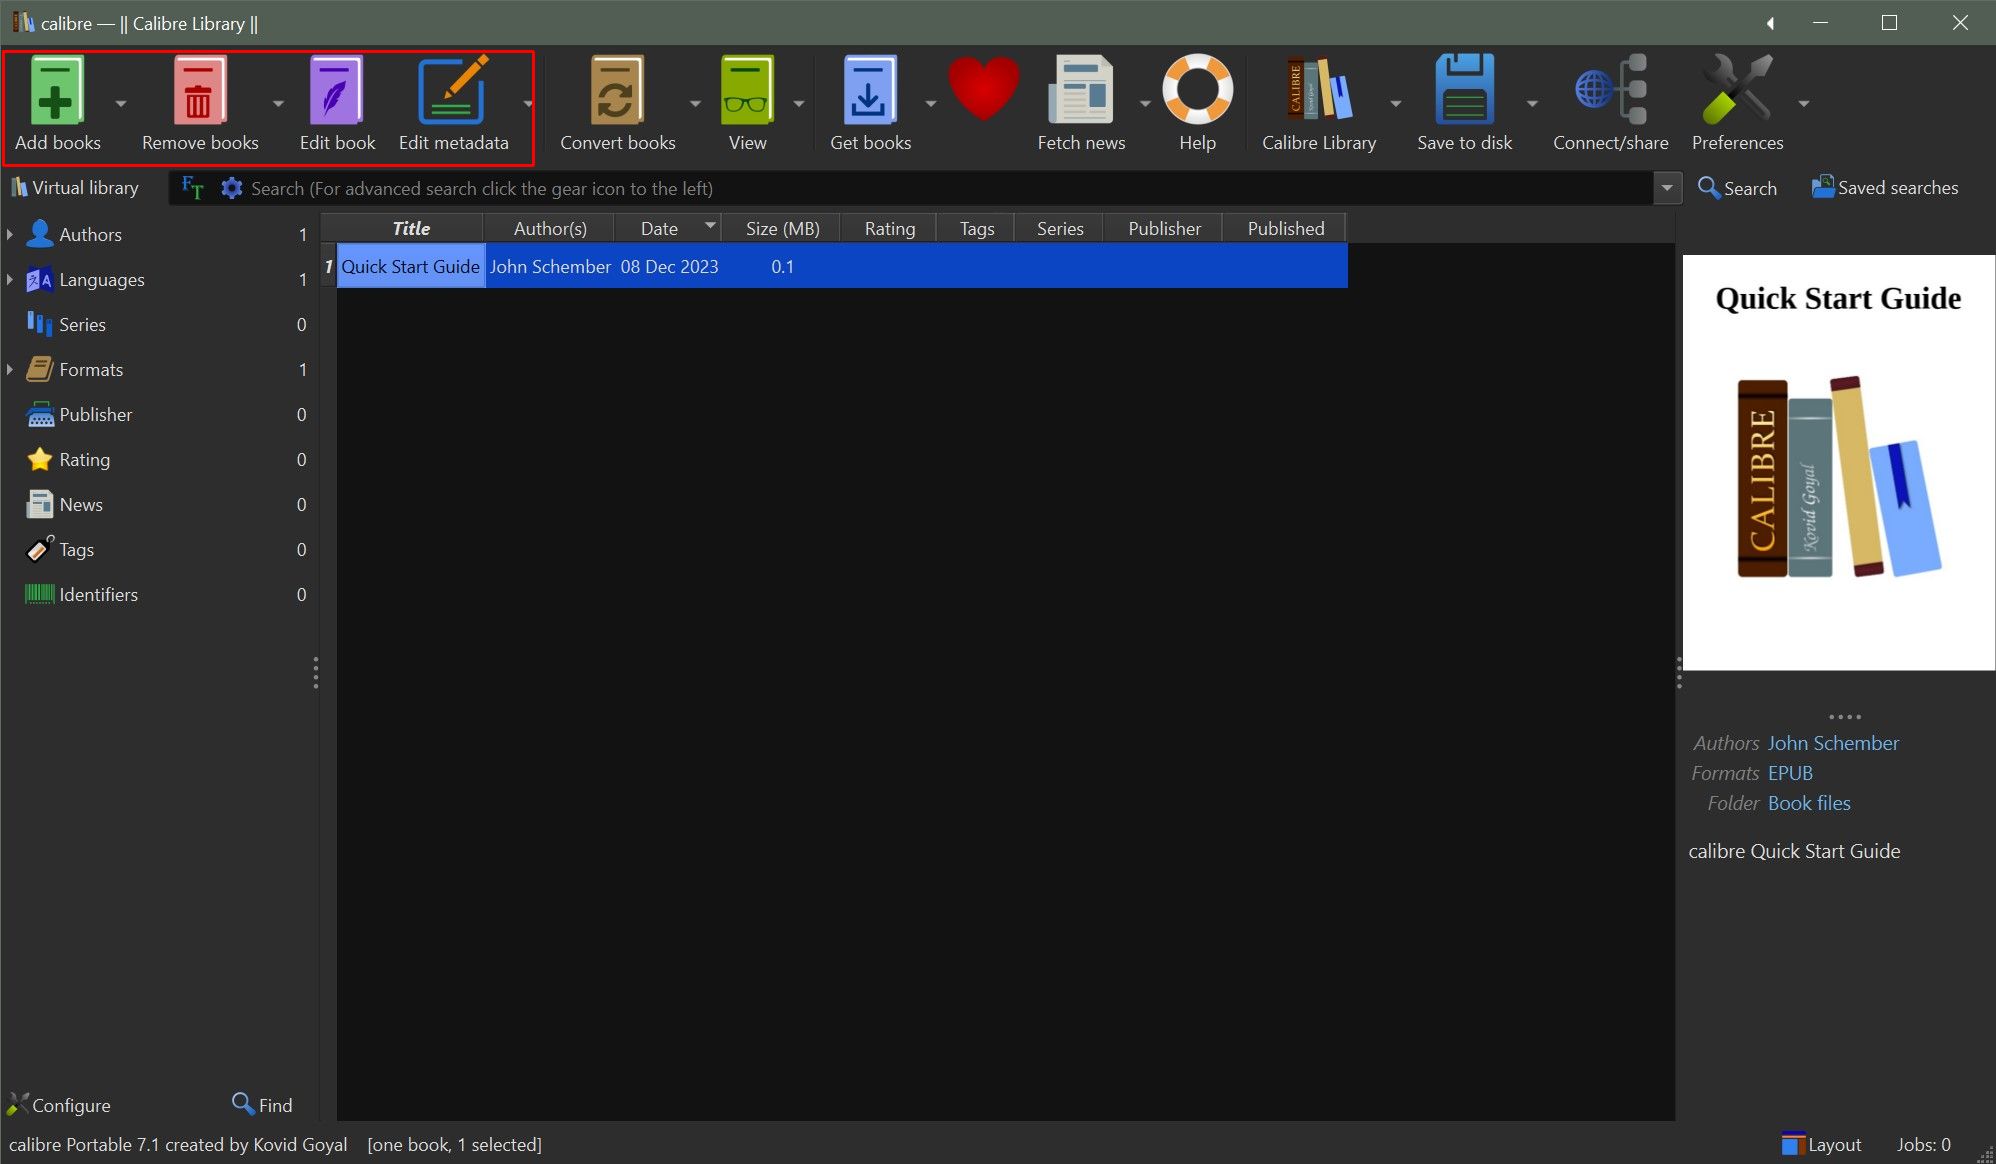Click the Remove books trash icon

click(199, 91)
